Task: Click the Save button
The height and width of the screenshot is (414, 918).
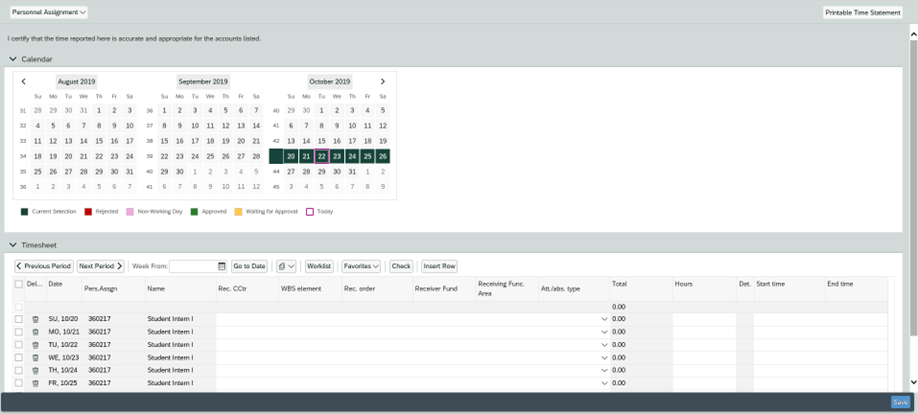Action: tap(900, 402)
